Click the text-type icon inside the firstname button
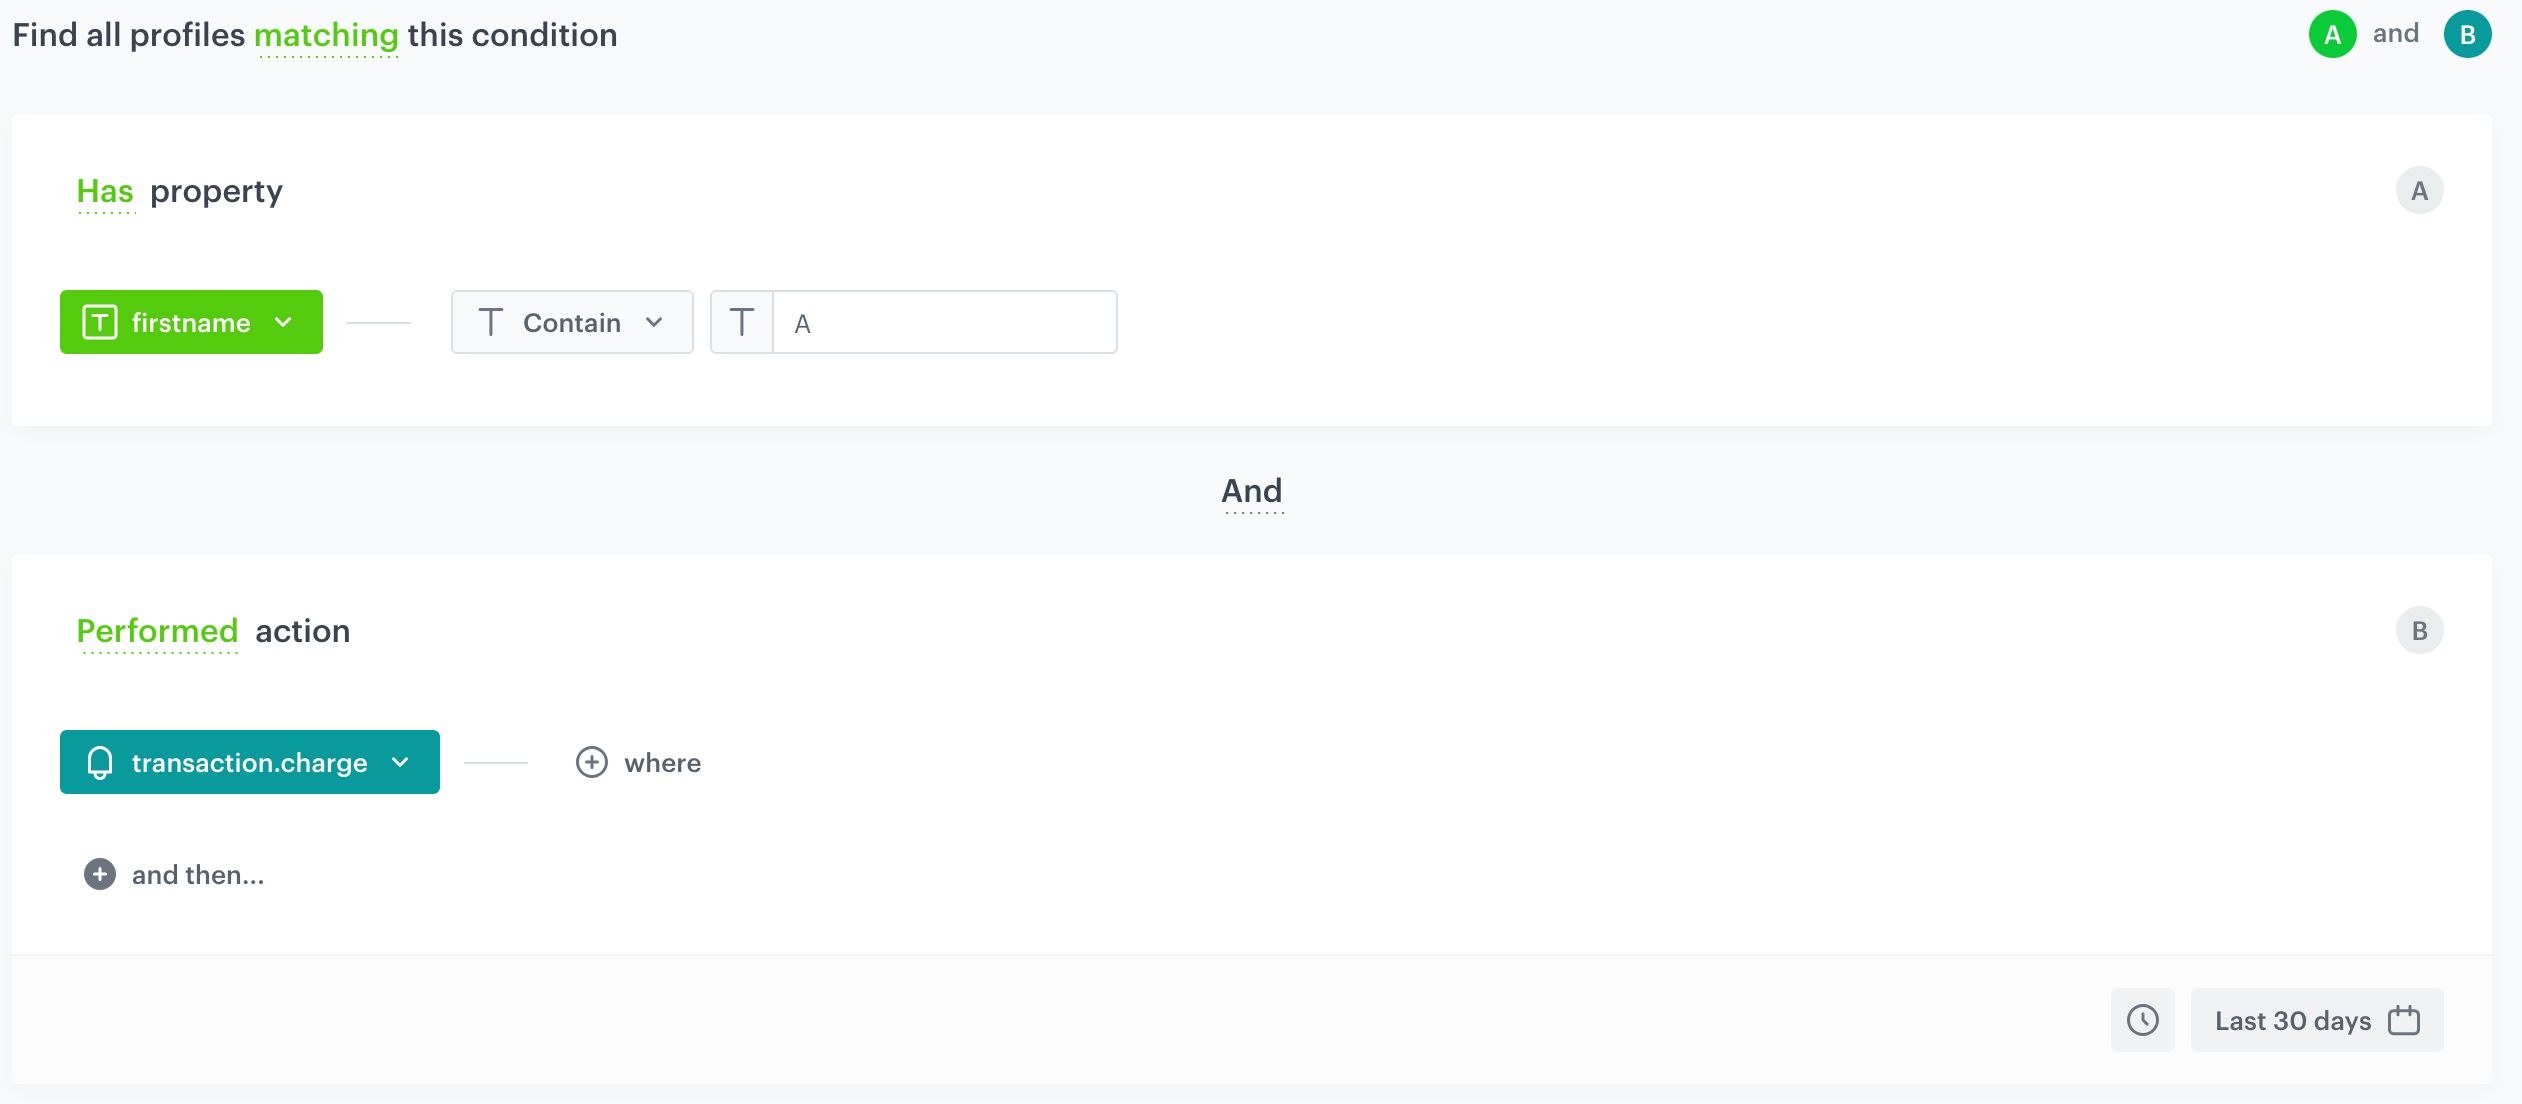This screenshot has width=2522, height=1104. tap(99, 322)
